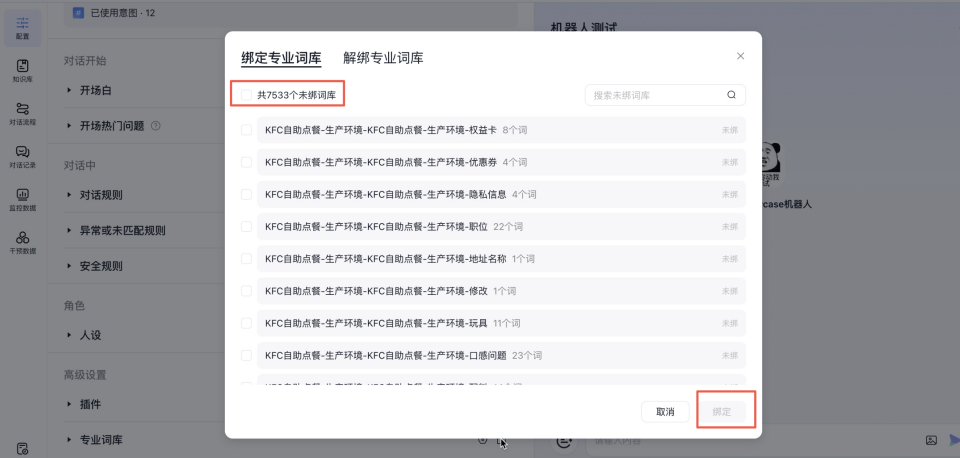Open 监控数据 in the sidebar

(x=22, y=200)
